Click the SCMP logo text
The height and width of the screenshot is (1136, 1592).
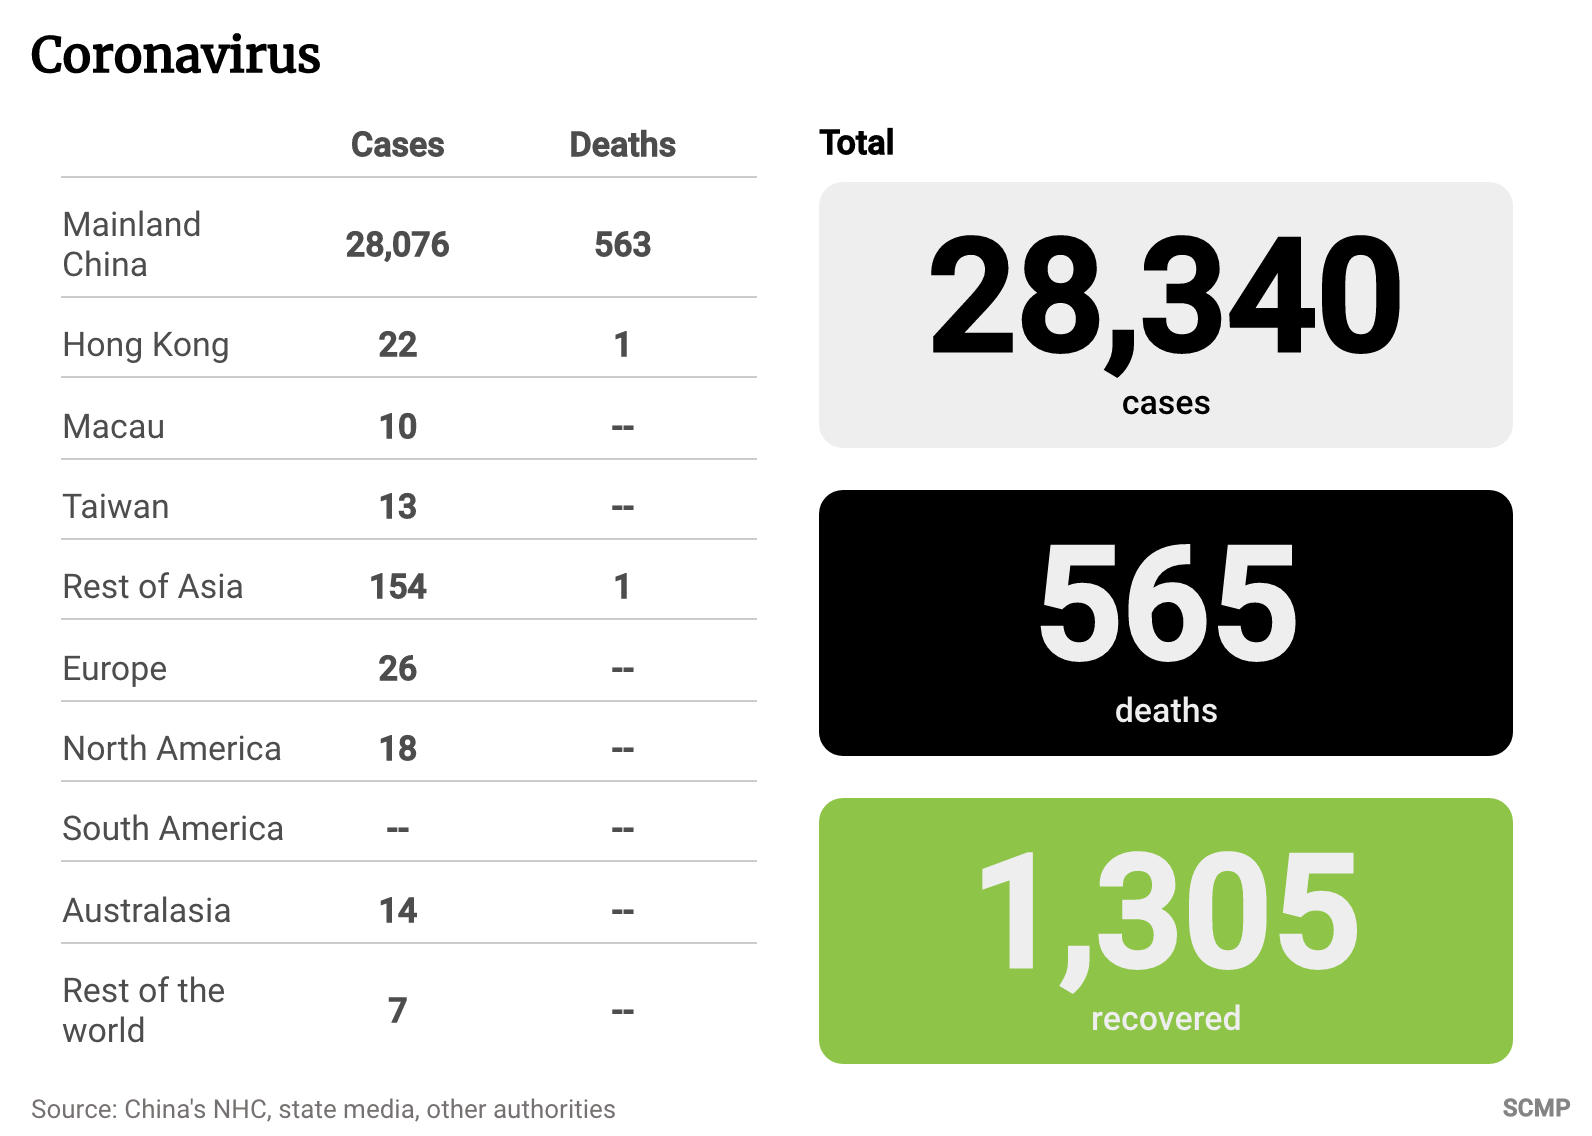click(1536, 1109)
